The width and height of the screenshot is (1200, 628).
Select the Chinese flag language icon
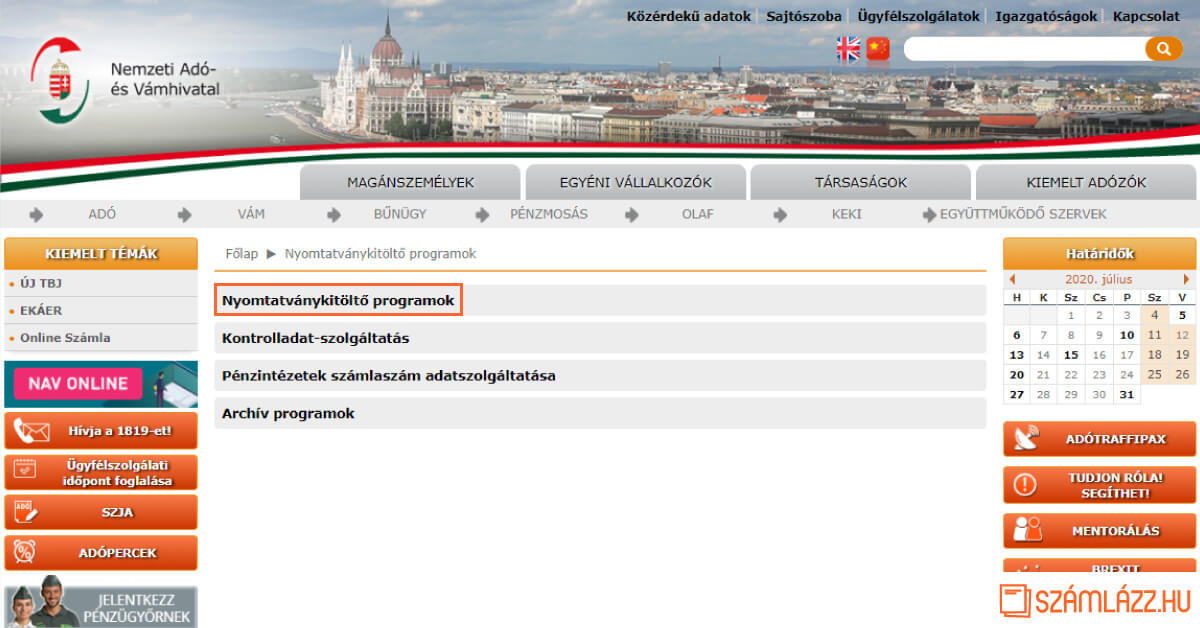click(878, 49)
